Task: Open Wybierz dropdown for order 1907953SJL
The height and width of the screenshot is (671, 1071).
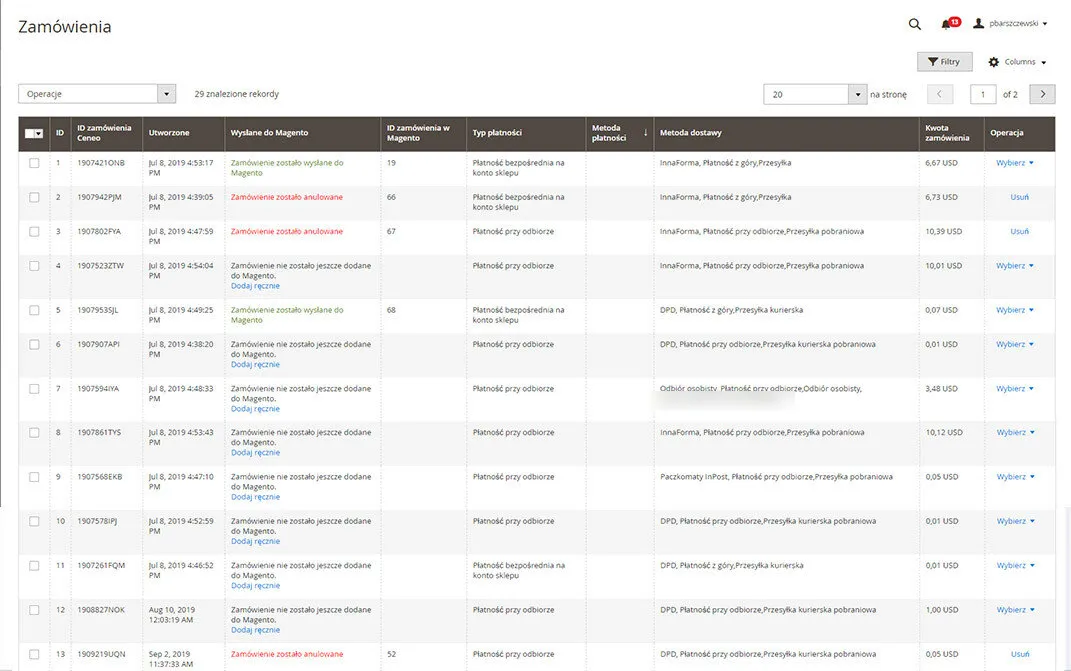Action: point(1015,310)
